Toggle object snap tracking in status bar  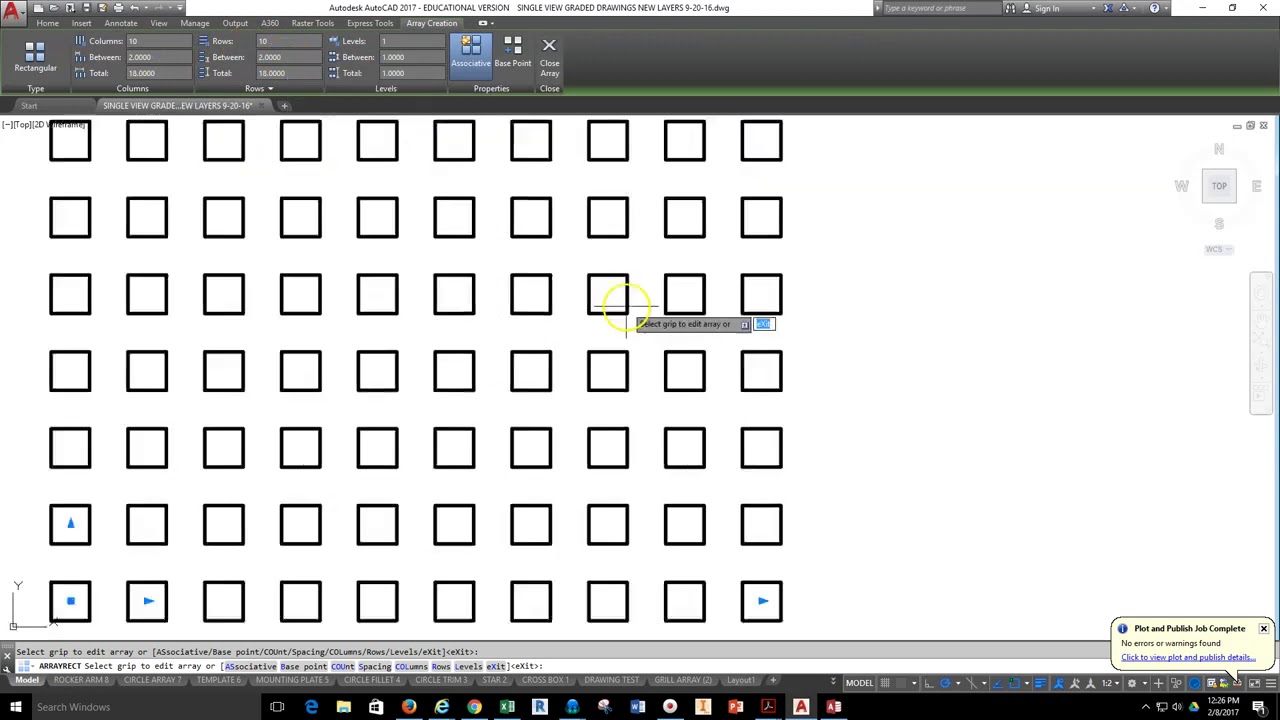997,683
